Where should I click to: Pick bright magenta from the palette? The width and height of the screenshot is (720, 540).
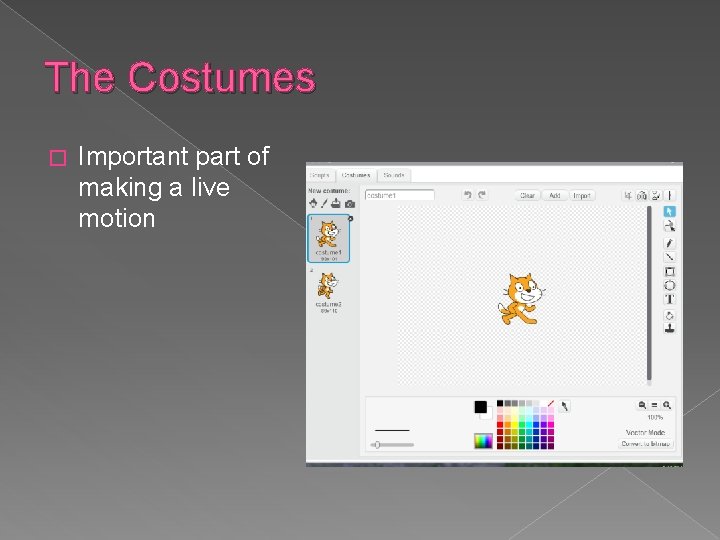pos(551,425)
